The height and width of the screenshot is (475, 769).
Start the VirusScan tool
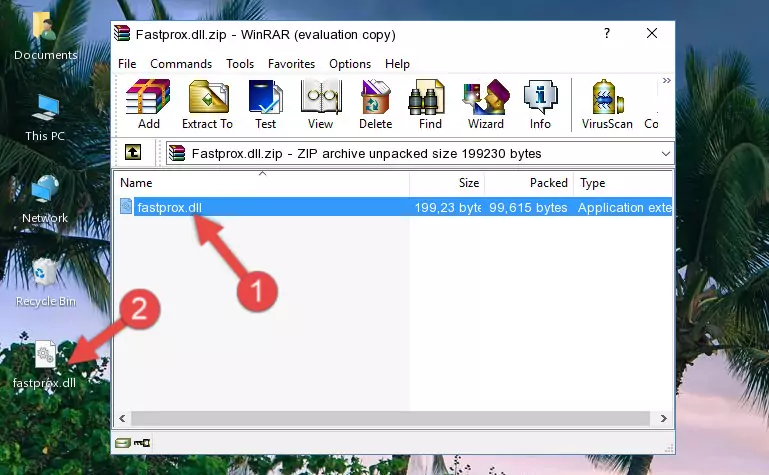607,104
